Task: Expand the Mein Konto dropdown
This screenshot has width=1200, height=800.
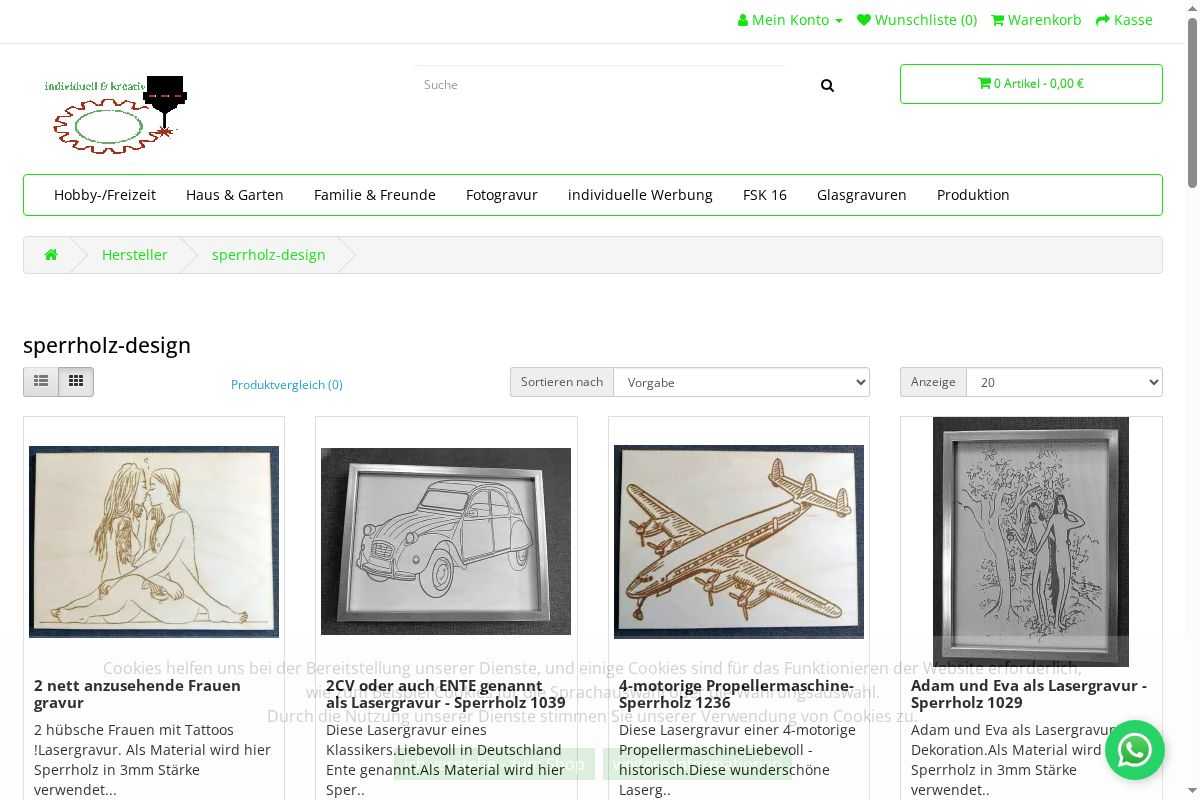Action: pos(790,20)
